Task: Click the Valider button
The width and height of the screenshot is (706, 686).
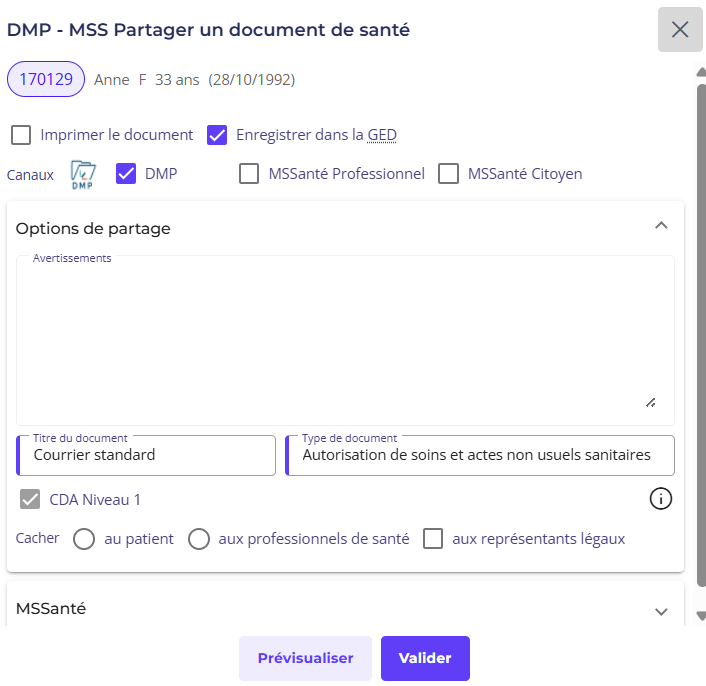Action: click(425, 658)
